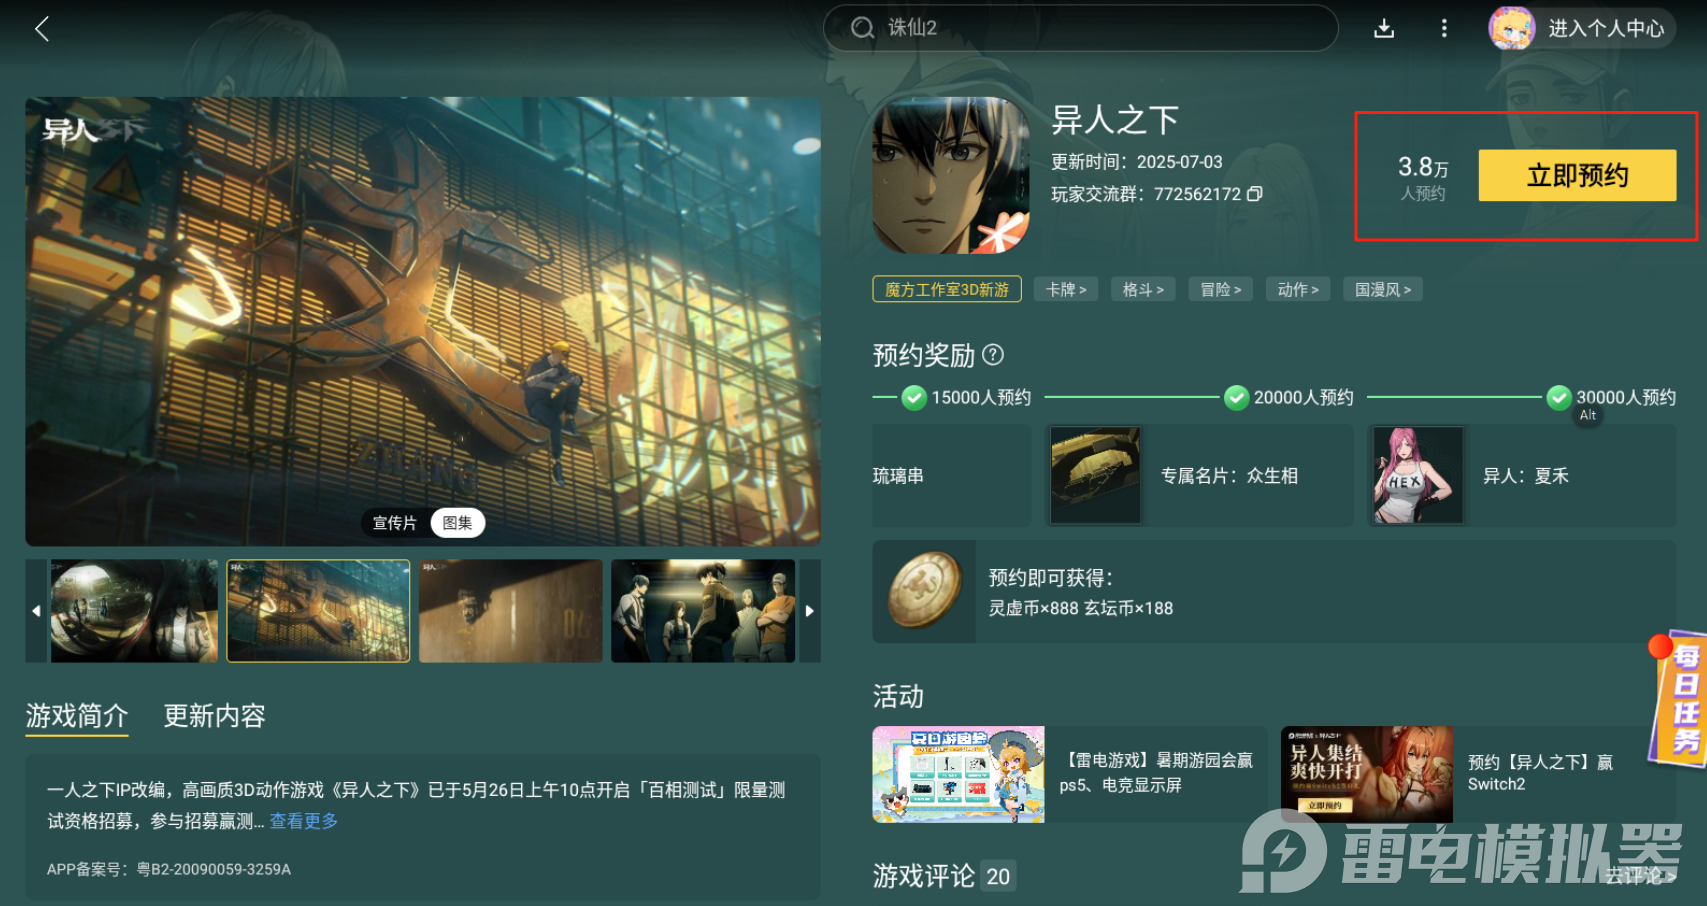Open the three-dot more options menu
This screenshot has width=1707, height=906.
pyautogui.click(x=1444, y=28)
